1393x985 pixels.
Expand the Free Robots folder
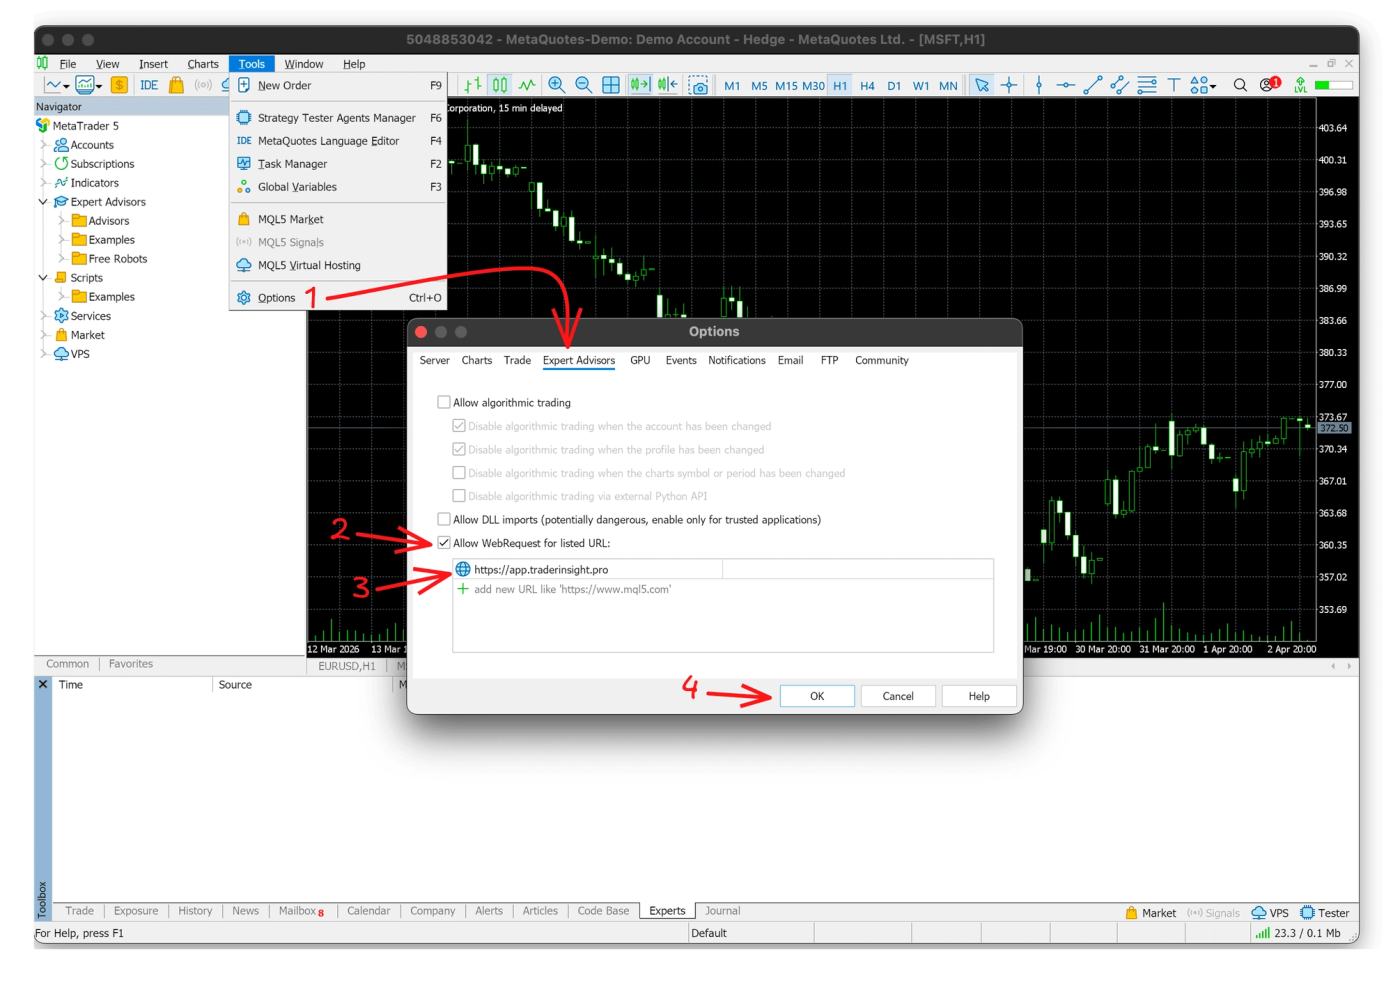(61, 259)
